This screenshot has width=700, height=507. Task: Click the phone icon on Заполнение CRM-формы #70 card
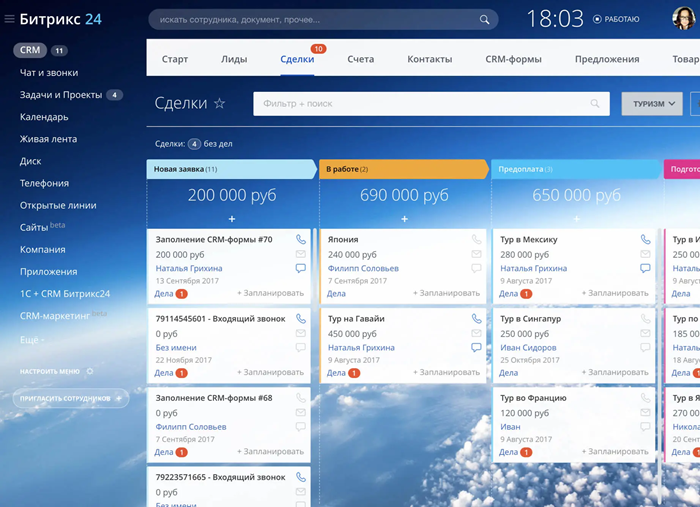[x=301, y=240]
